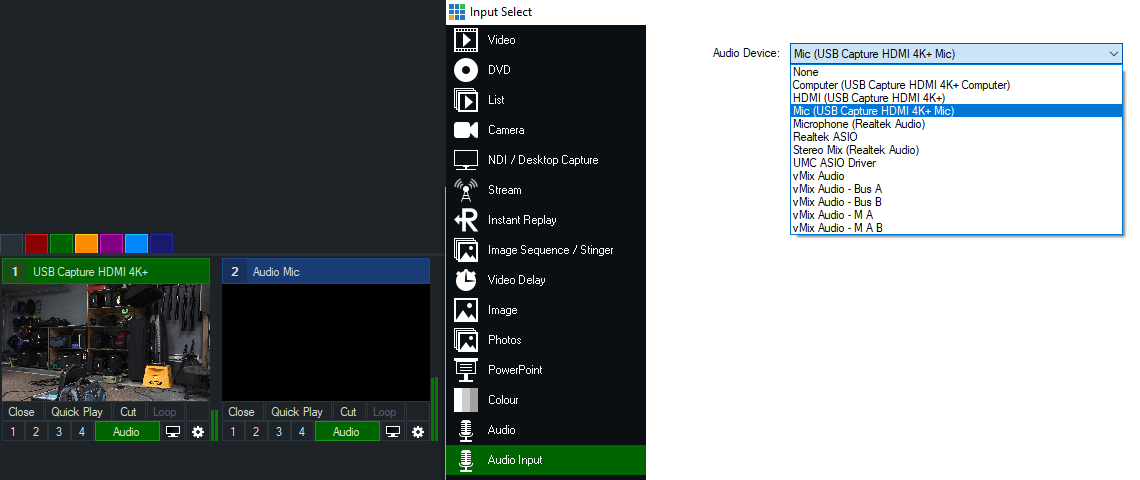Close the USB Capture HDMI 4K+ input
Screen dimensions: 1140x480
coord(22,412)
